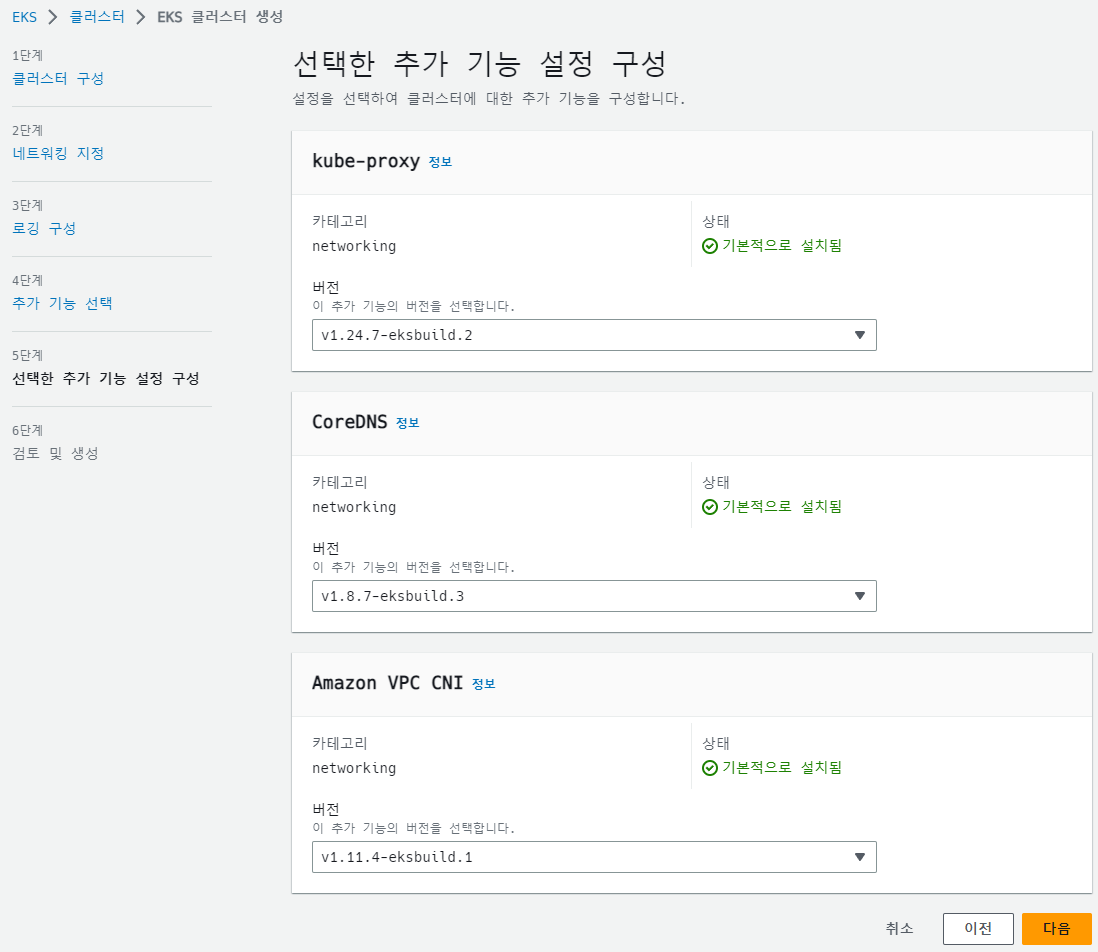
Task: Click the kube-proxy 기본적으로 설치됨 status text
Action: pyautogui.click(x=781, y=246)
